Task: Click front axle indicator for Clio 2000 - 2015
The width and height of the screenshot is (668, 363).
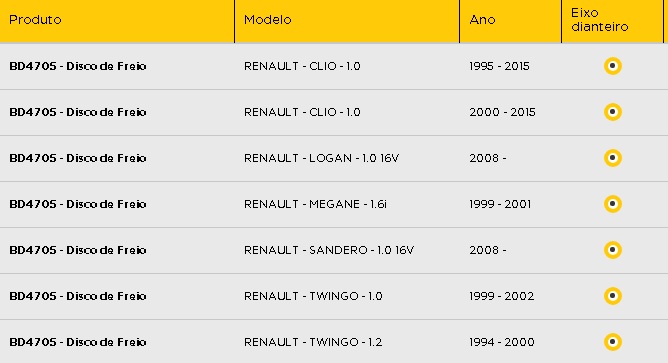Action: (x=613, y=112)
